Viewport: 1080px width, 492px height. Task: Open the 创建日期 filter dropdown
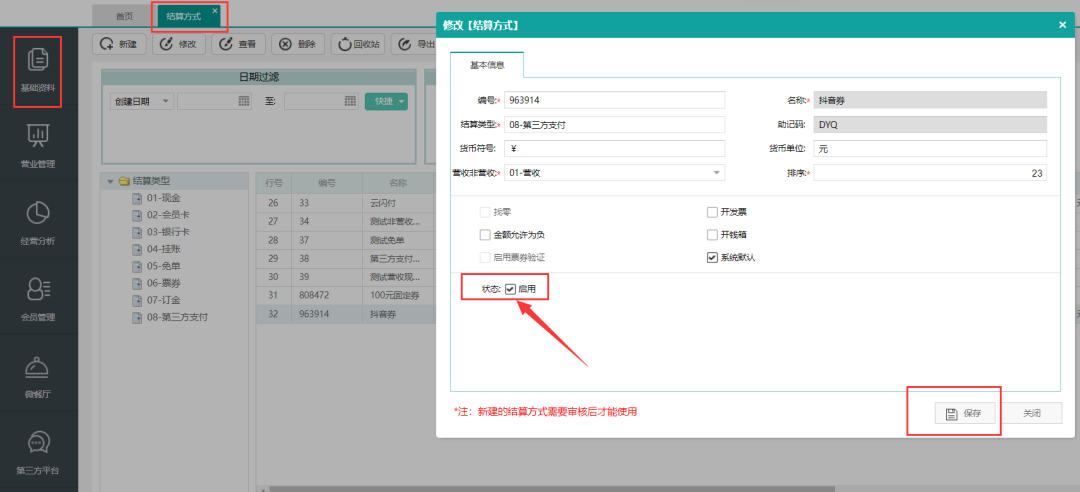(141, 101)
